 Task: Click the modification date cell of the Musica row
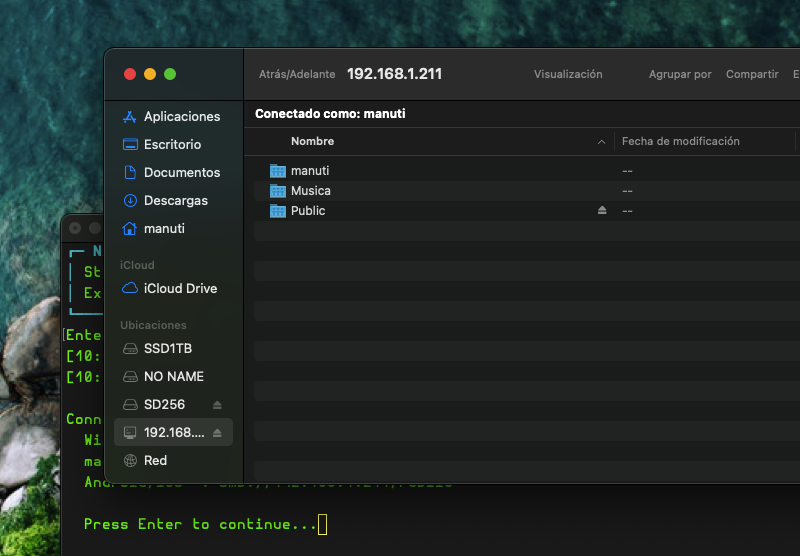[x=627, y=191]
